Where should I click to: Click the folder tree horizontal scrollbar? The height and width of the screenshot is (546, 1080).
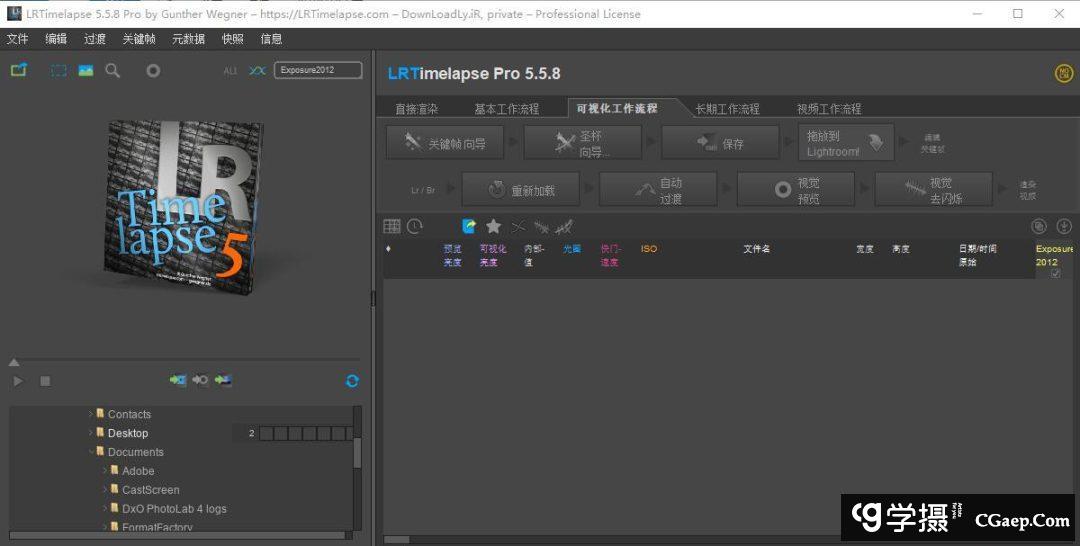point(177,535)
